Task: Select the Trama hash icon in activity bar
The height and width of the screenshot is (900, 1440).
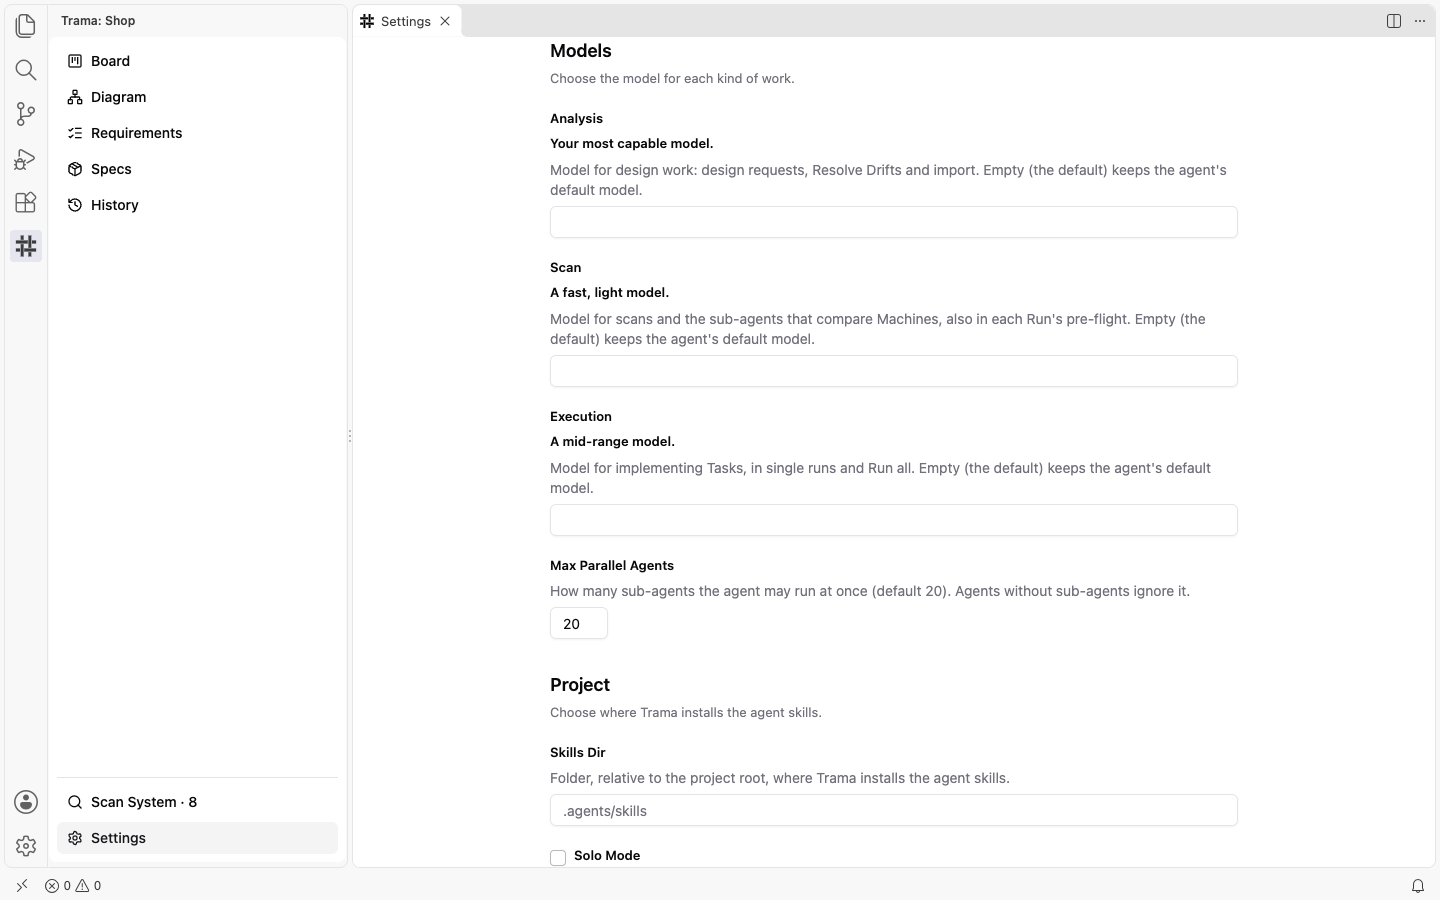Action: click(x=26, y=246)
